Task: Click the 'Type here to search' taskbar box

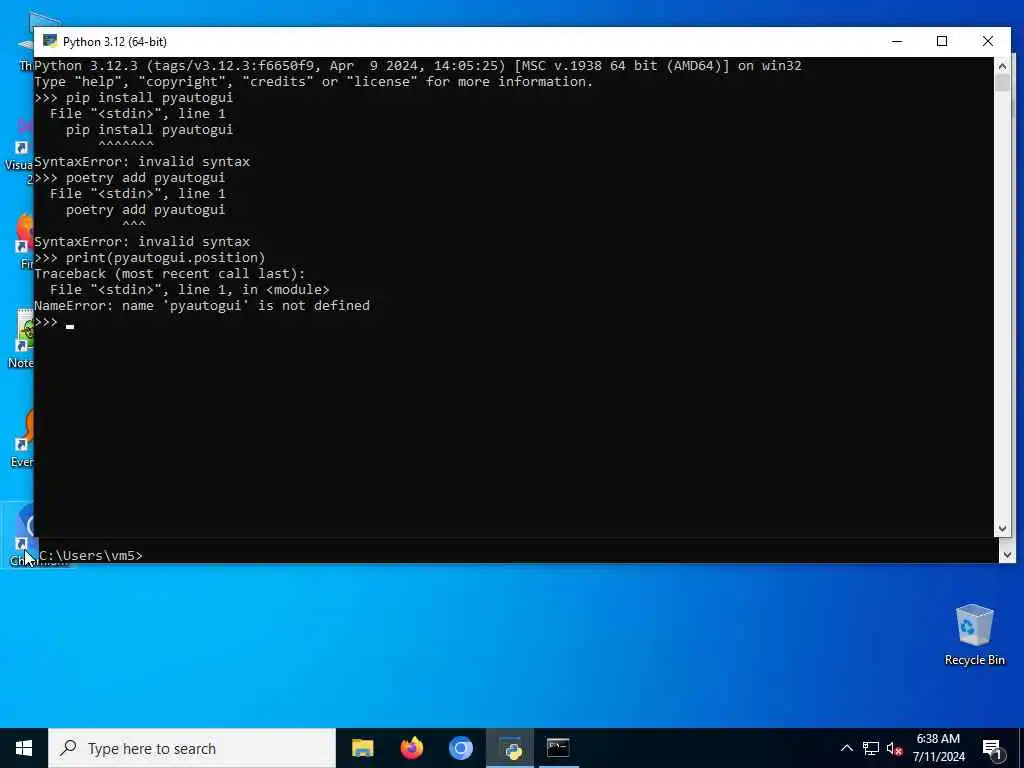Action: coord(192,748)
